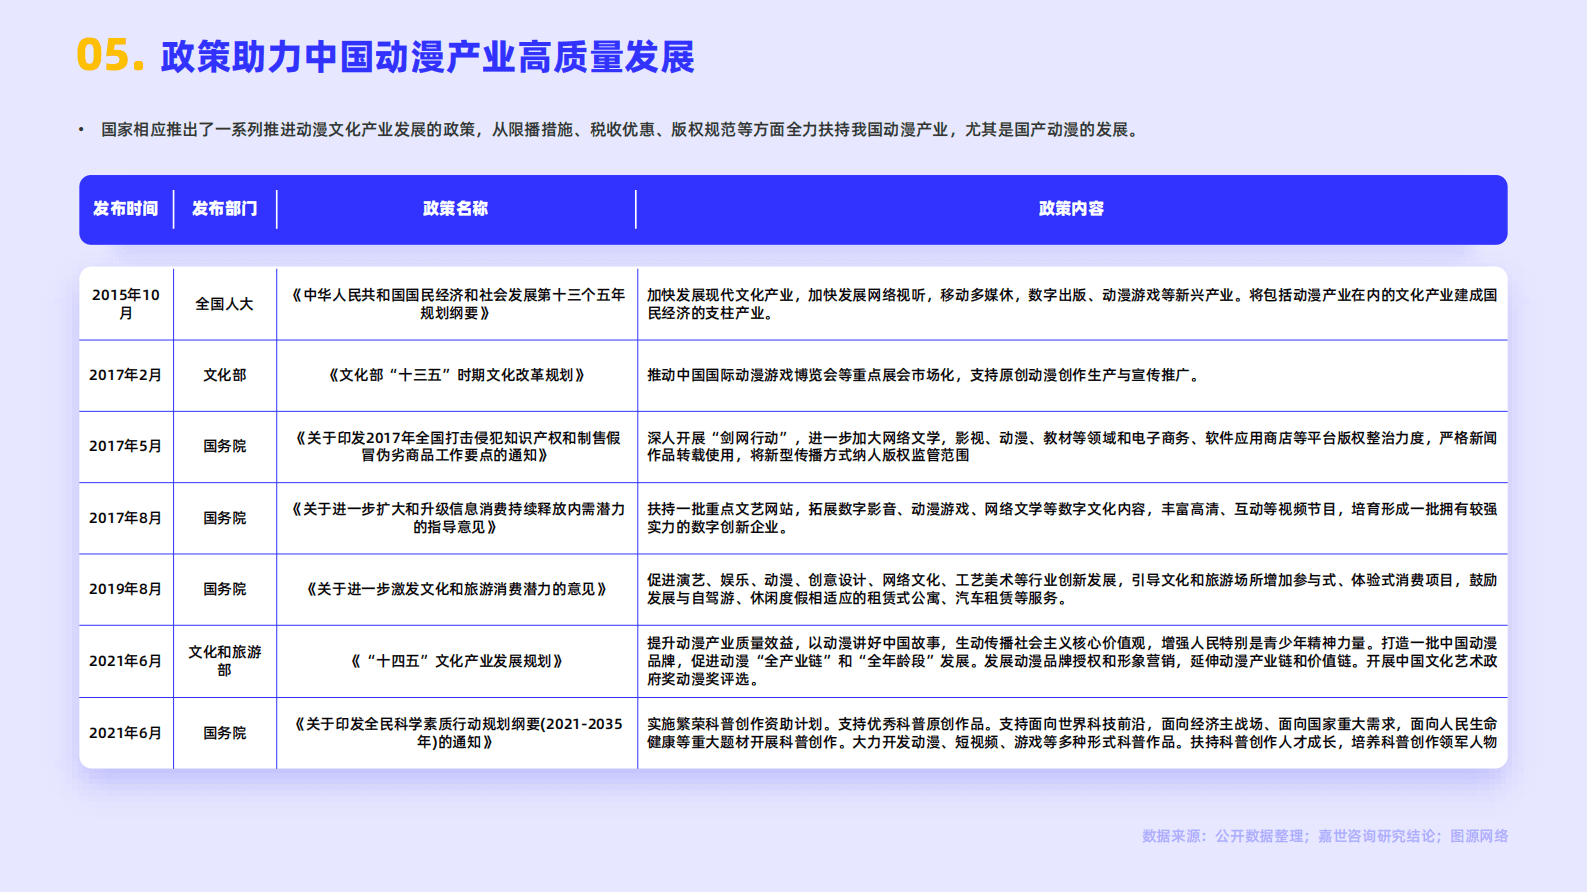Click the policy name about 扩大和升级信息消费
This screenshot has width=1587, height=892.
point(457,518)
